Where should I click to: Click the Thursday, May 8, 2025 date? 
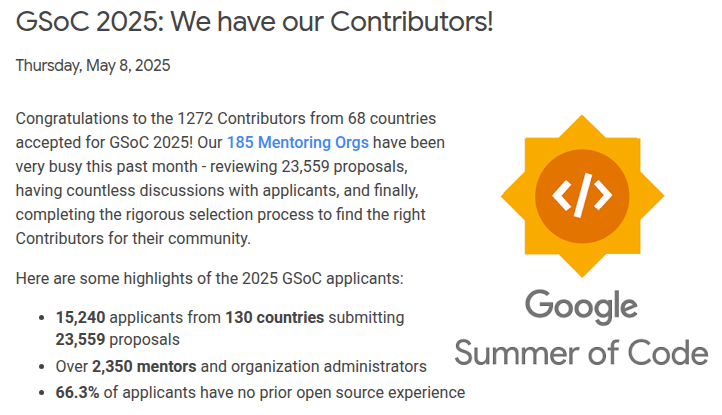(93, 65)
